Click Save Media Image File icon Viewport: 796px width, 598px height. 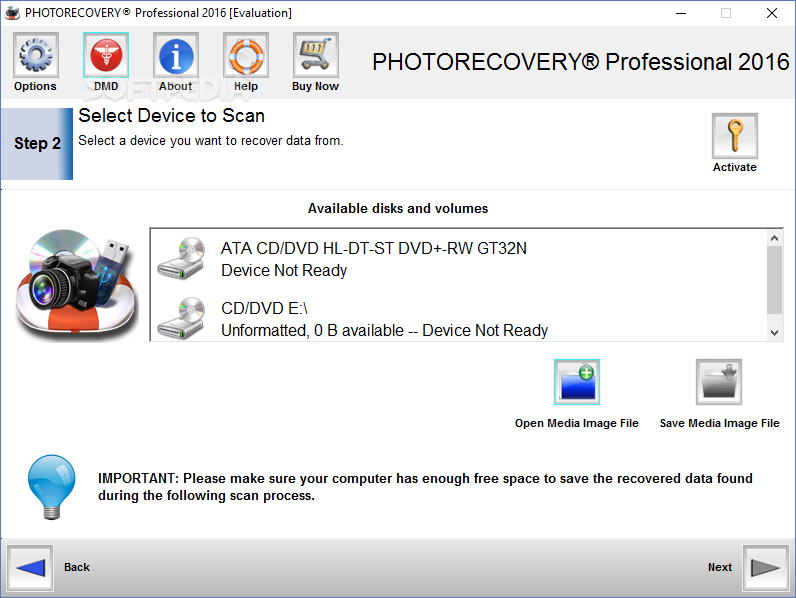[x=719, y=382]
